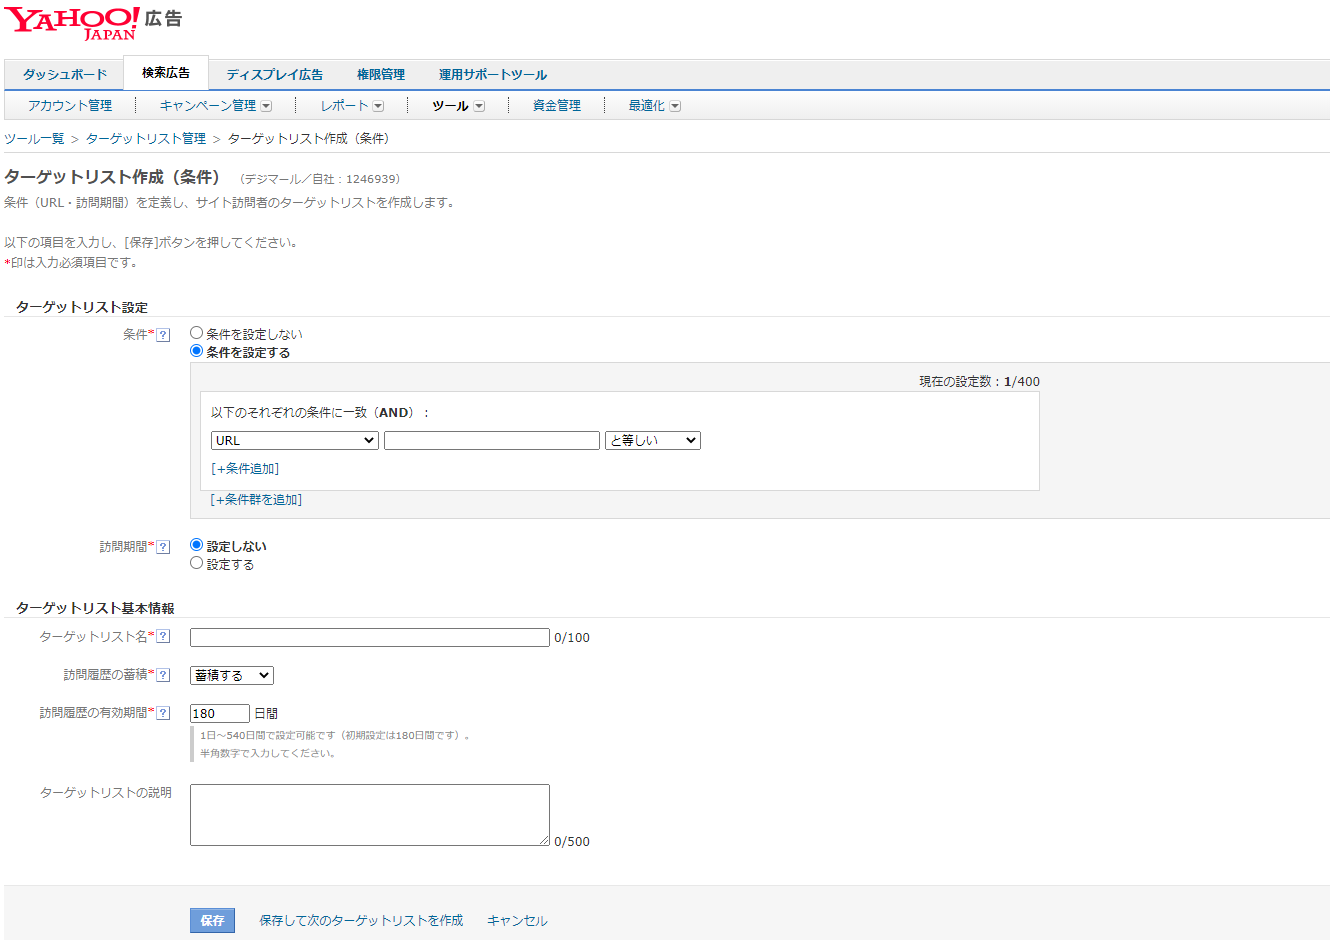Open アカウント管理 in the sub-menu

70,106
